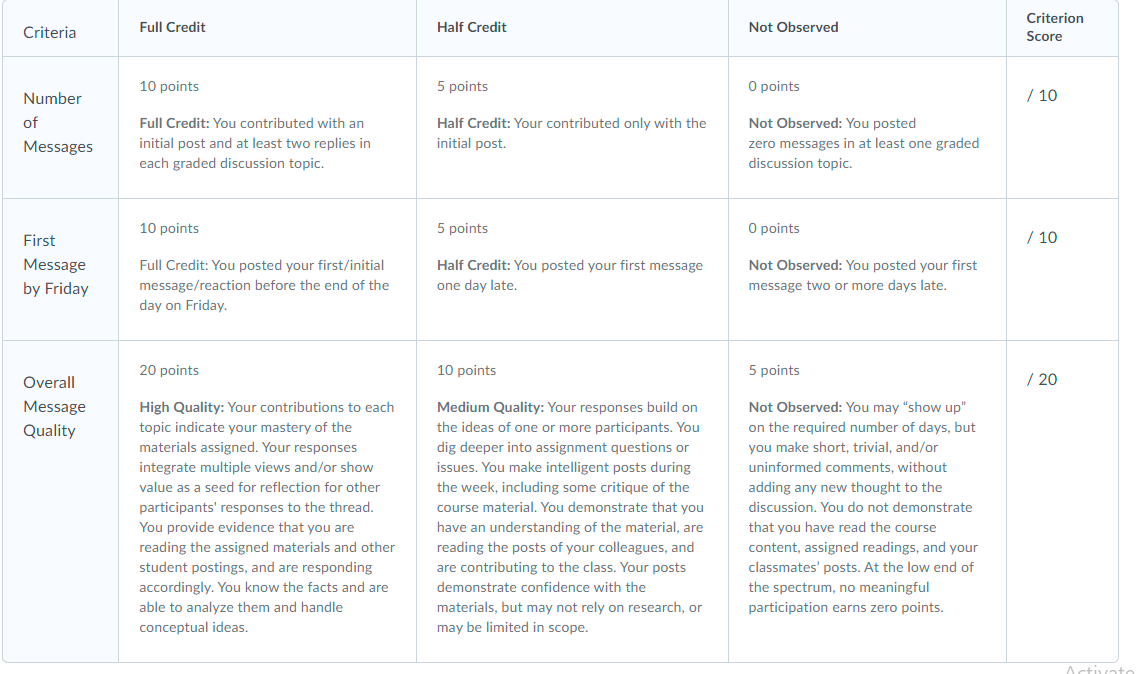Click the / 10 score for Number of Messages
The image size is (1137, 674).
point(1042,95)
